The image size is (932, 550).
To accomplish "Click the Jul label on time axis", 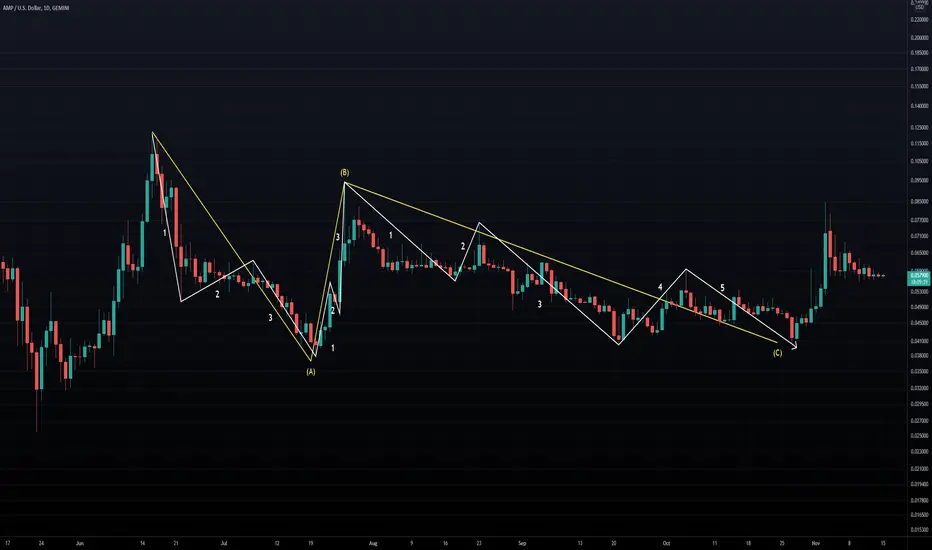I will click(x=224, y=543).
